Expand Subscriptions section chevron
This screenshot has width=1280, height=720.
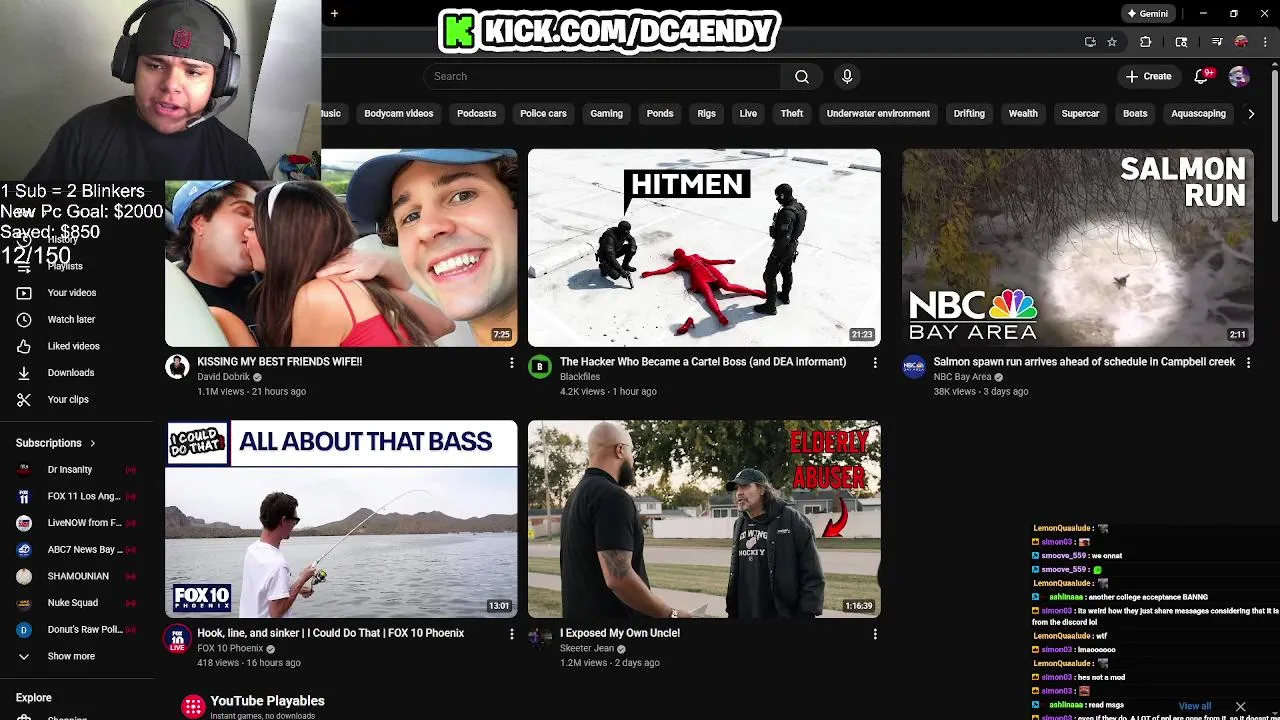pyautogui.click(x=92, y=443)
